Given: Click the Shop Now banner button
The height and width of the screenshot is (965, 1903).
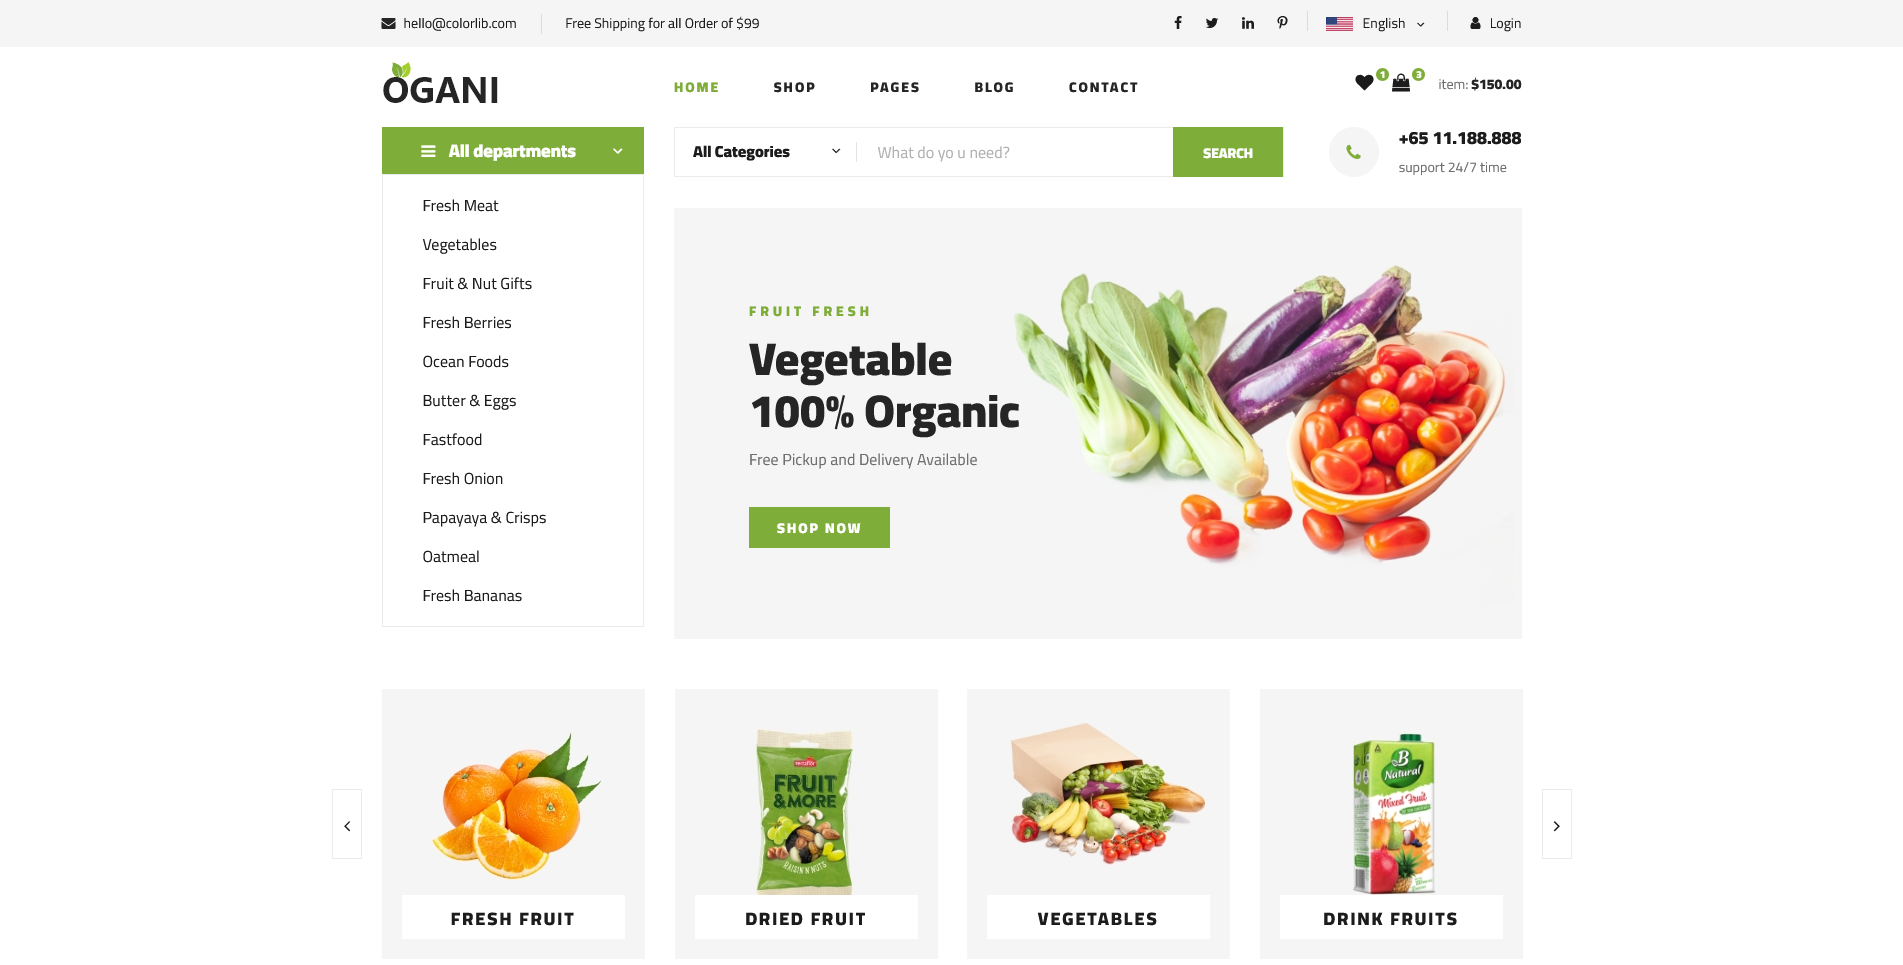Looking at the screenshot, I should 819,527.
